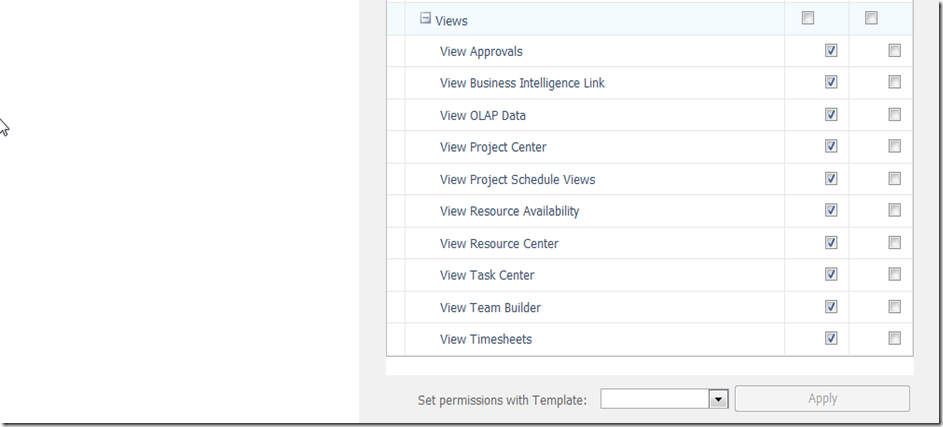
Task: Click the Apply button
Action: tap(822, 398)
